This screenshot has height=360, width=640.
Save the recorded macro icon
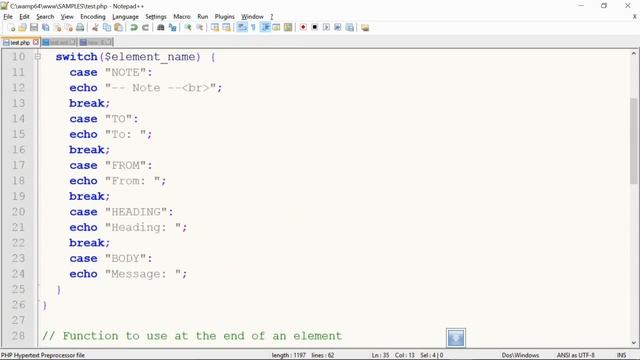350,27
